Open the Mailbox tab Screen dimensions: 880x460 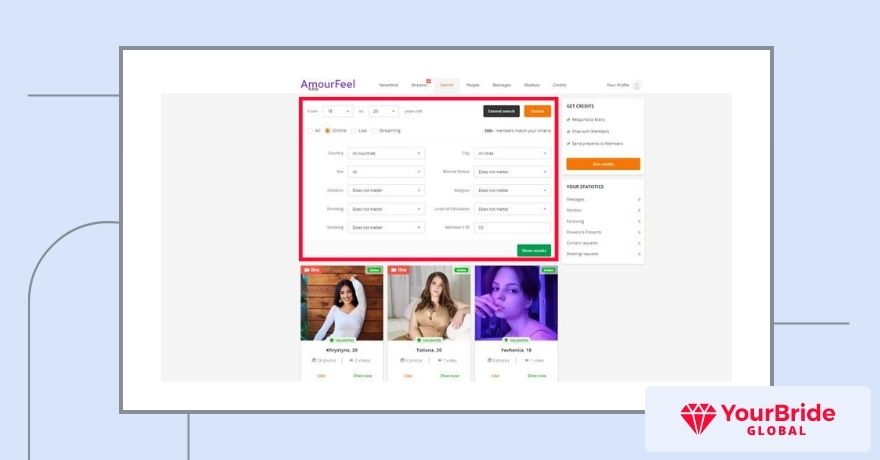[x=532, y=85]
